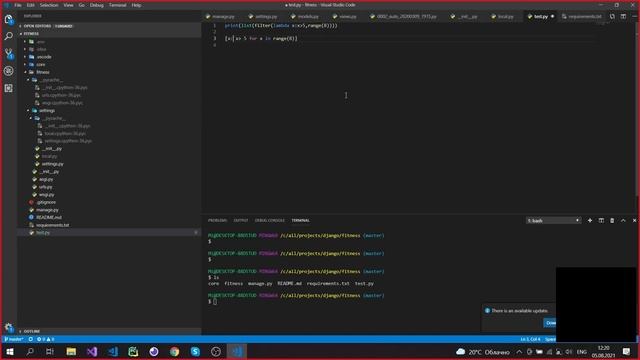Open the Extensions view in activity bar
This screenshot has height=360, width=640.
click(9, 88)
